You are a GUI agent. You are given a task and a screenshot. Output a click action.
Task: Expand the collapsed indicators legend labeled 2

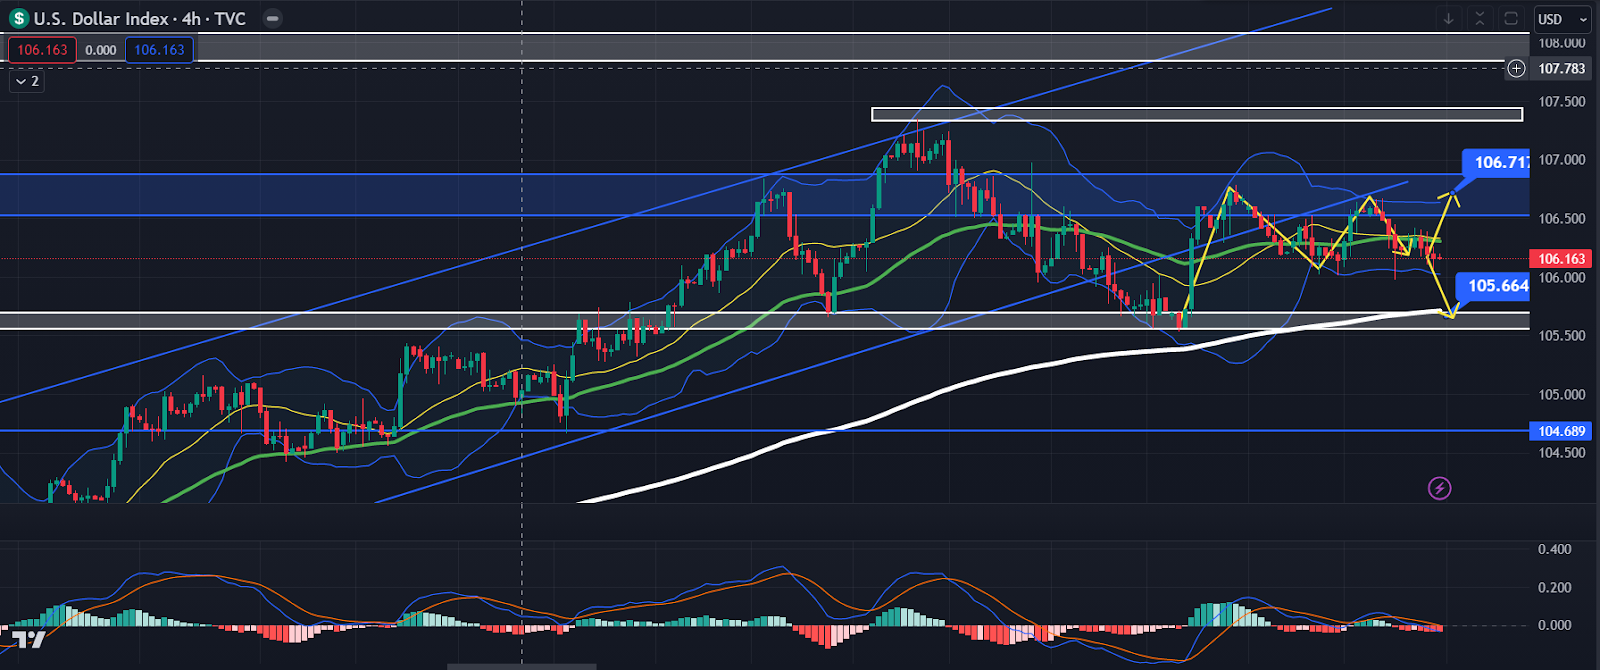point(26,81)
